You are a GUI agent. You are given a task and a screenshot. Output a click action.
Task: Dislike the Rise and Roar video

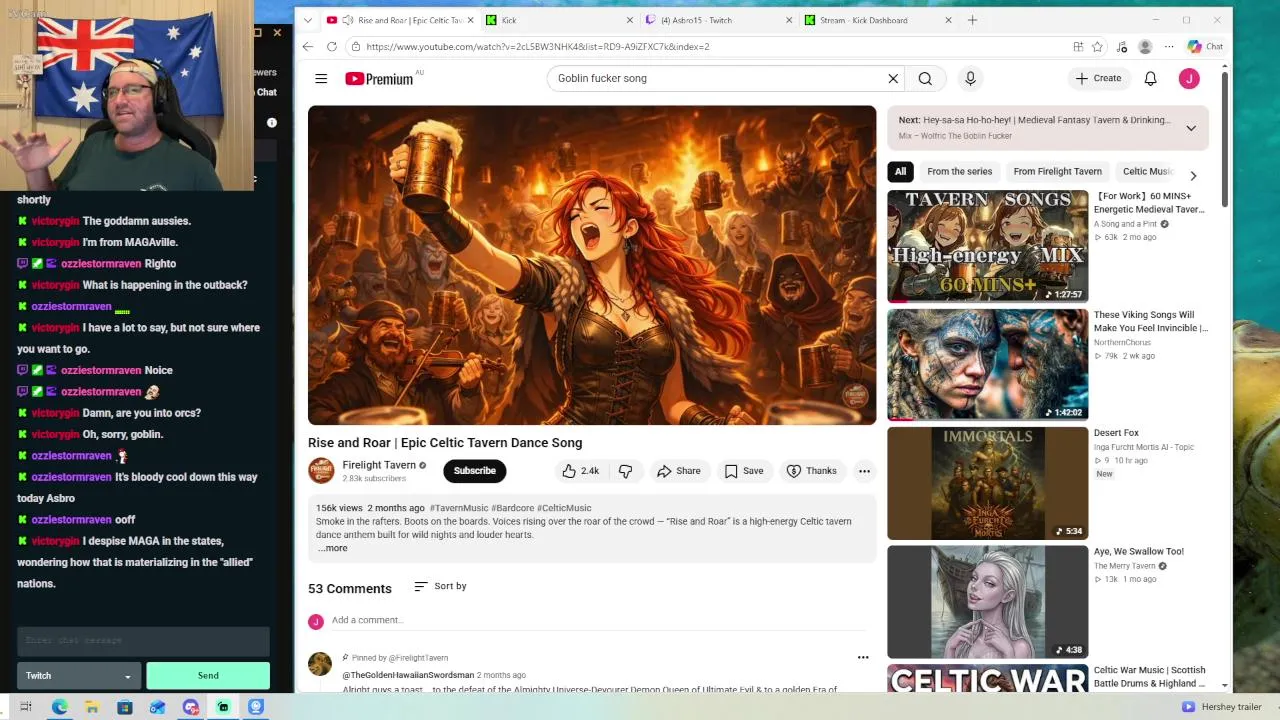(625, 471)
